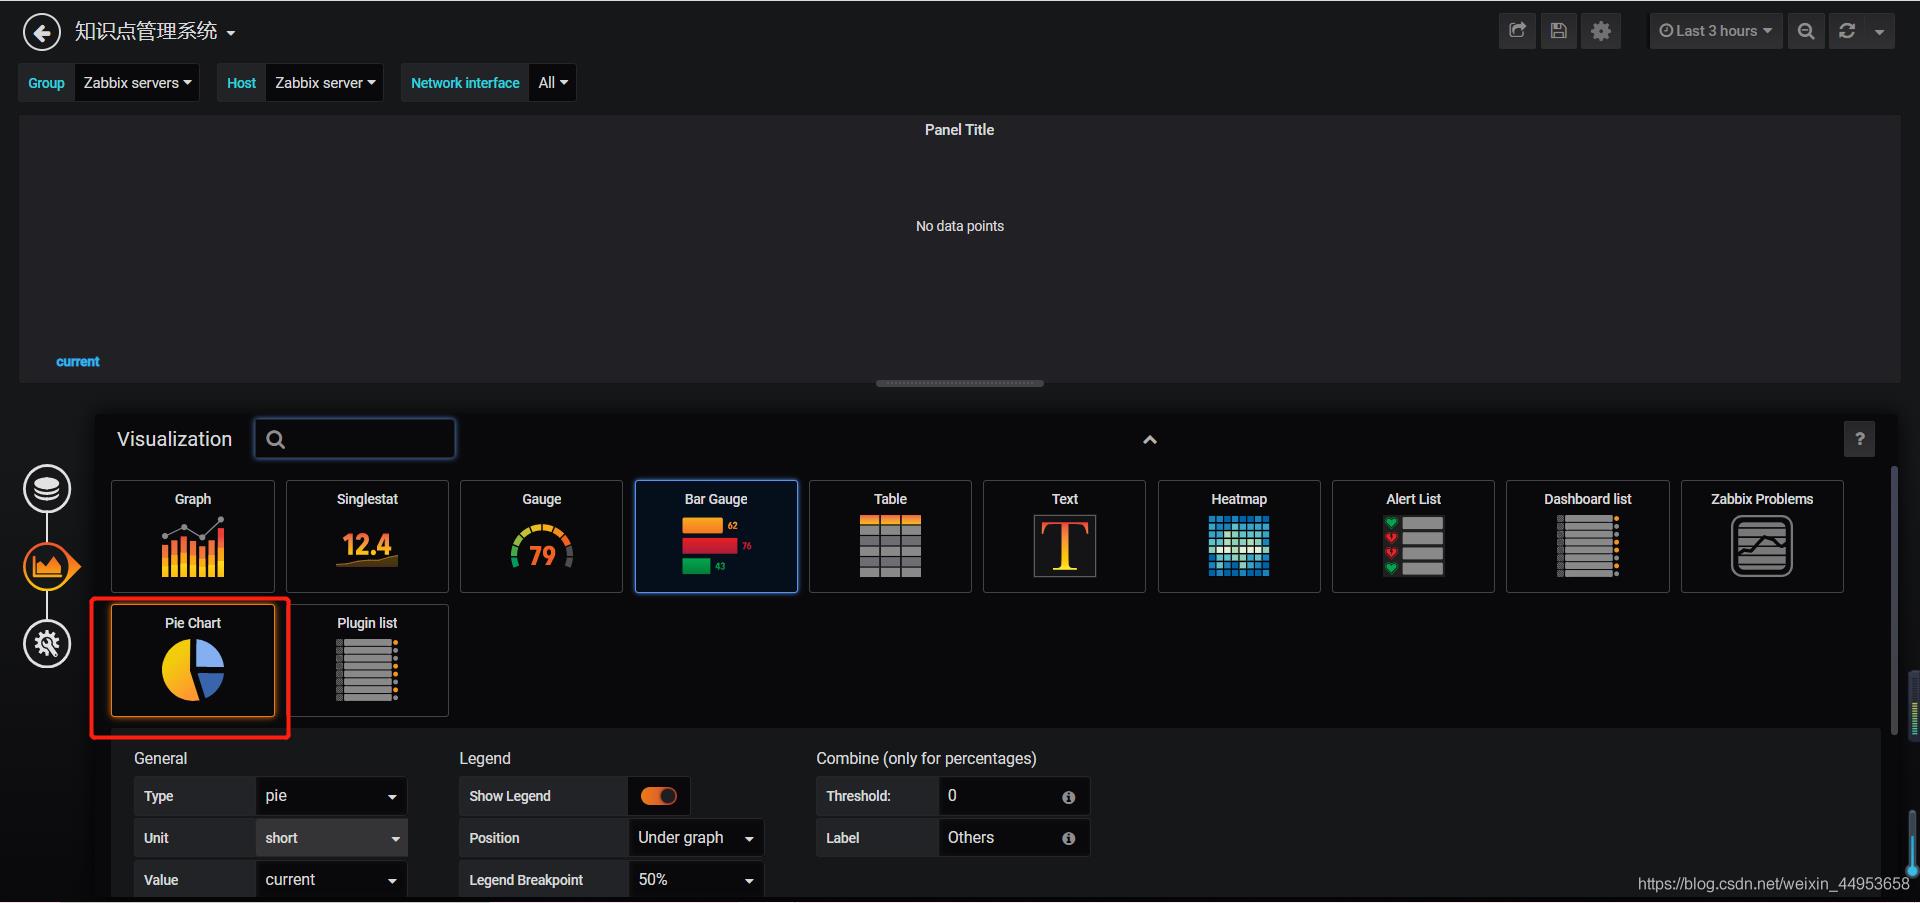Viewport: 1920px width, 903px height.
Task: Save the dashboard with the disk icon
Action: (x=1558, y=31)
